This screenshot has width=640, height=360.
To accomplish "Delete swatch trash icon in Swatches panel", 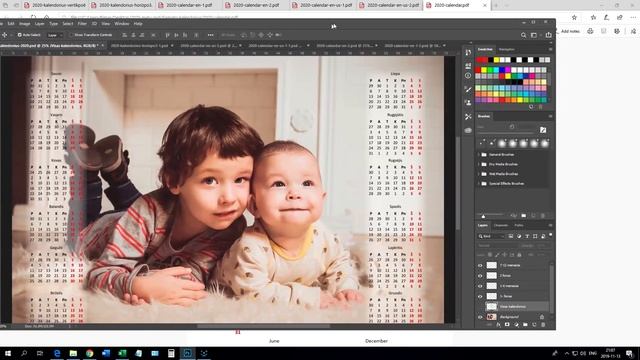I will click(x=541, y=107).
